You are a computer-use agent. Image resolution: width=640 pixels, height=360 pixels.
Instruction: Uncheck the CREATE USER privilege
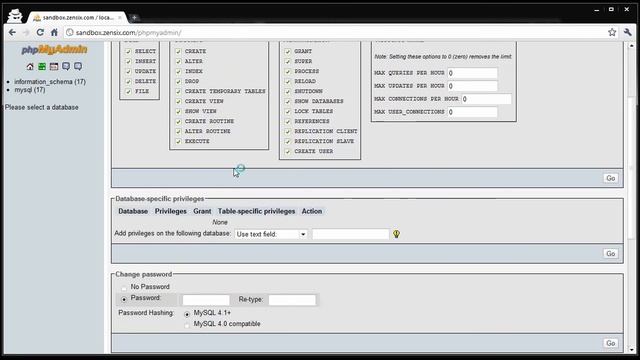coord(288,151)
